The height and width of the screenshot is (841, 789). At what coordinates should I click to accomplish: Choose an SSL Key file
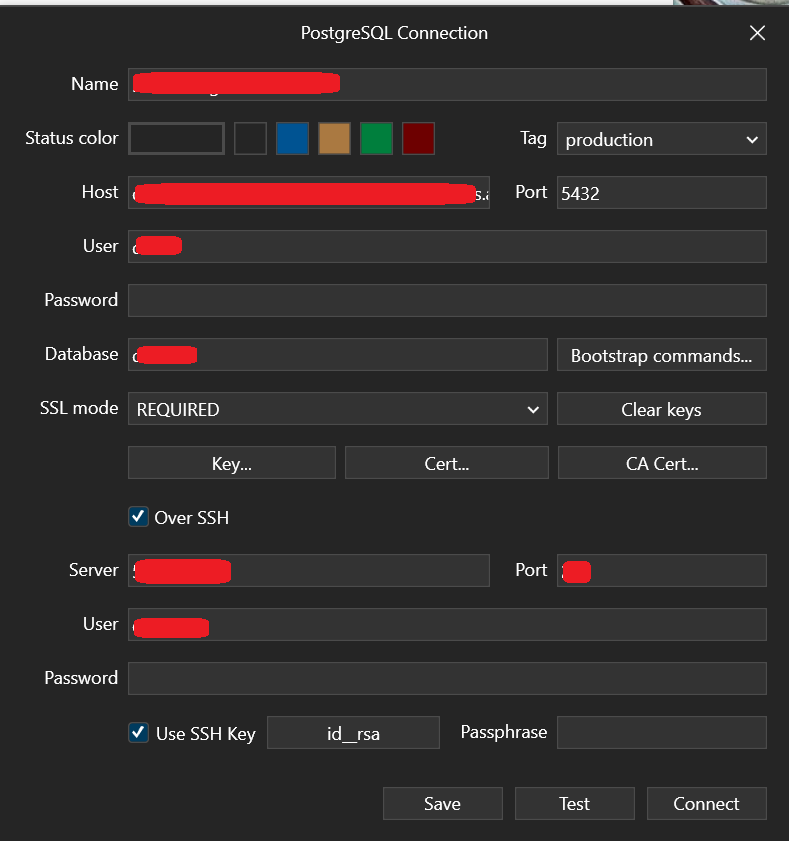[x=232, y=462]
